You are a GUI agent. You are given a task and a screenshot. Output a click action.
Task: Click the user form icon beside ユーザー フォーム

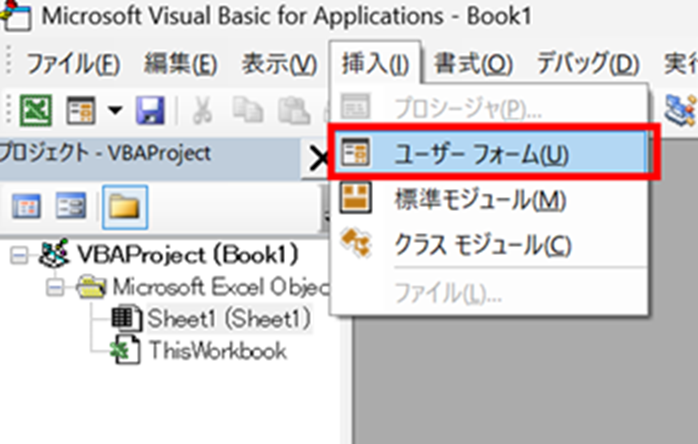pyautogui.click(x=355, y=152)
